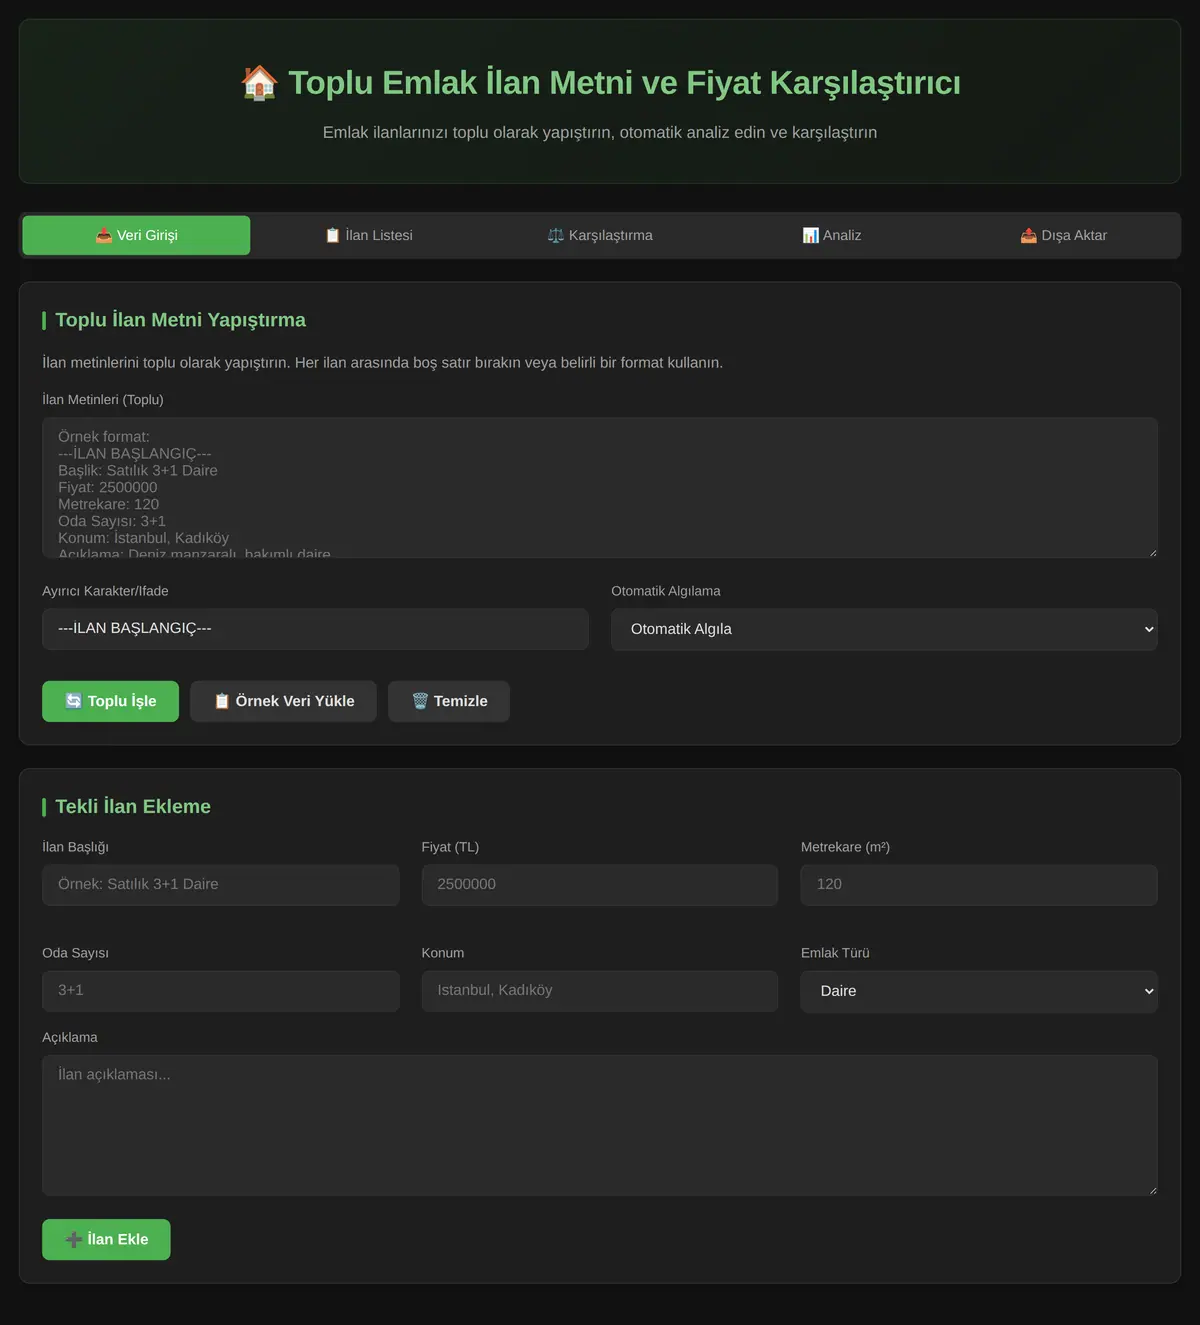Select the Veri Girişi tab
The width and height of the screenshot is (1200, 1325).
pos(136,235)
